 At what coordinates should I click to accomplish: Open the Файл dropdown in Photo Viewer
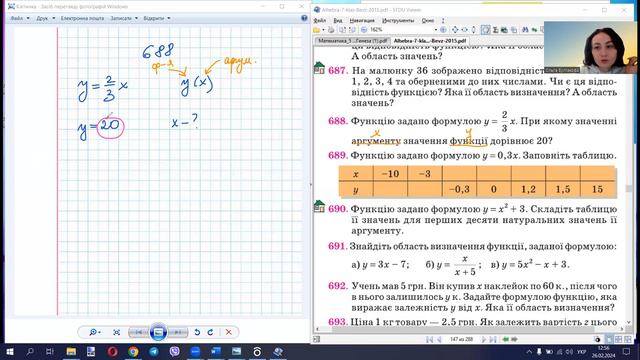[x=20, y=18]
